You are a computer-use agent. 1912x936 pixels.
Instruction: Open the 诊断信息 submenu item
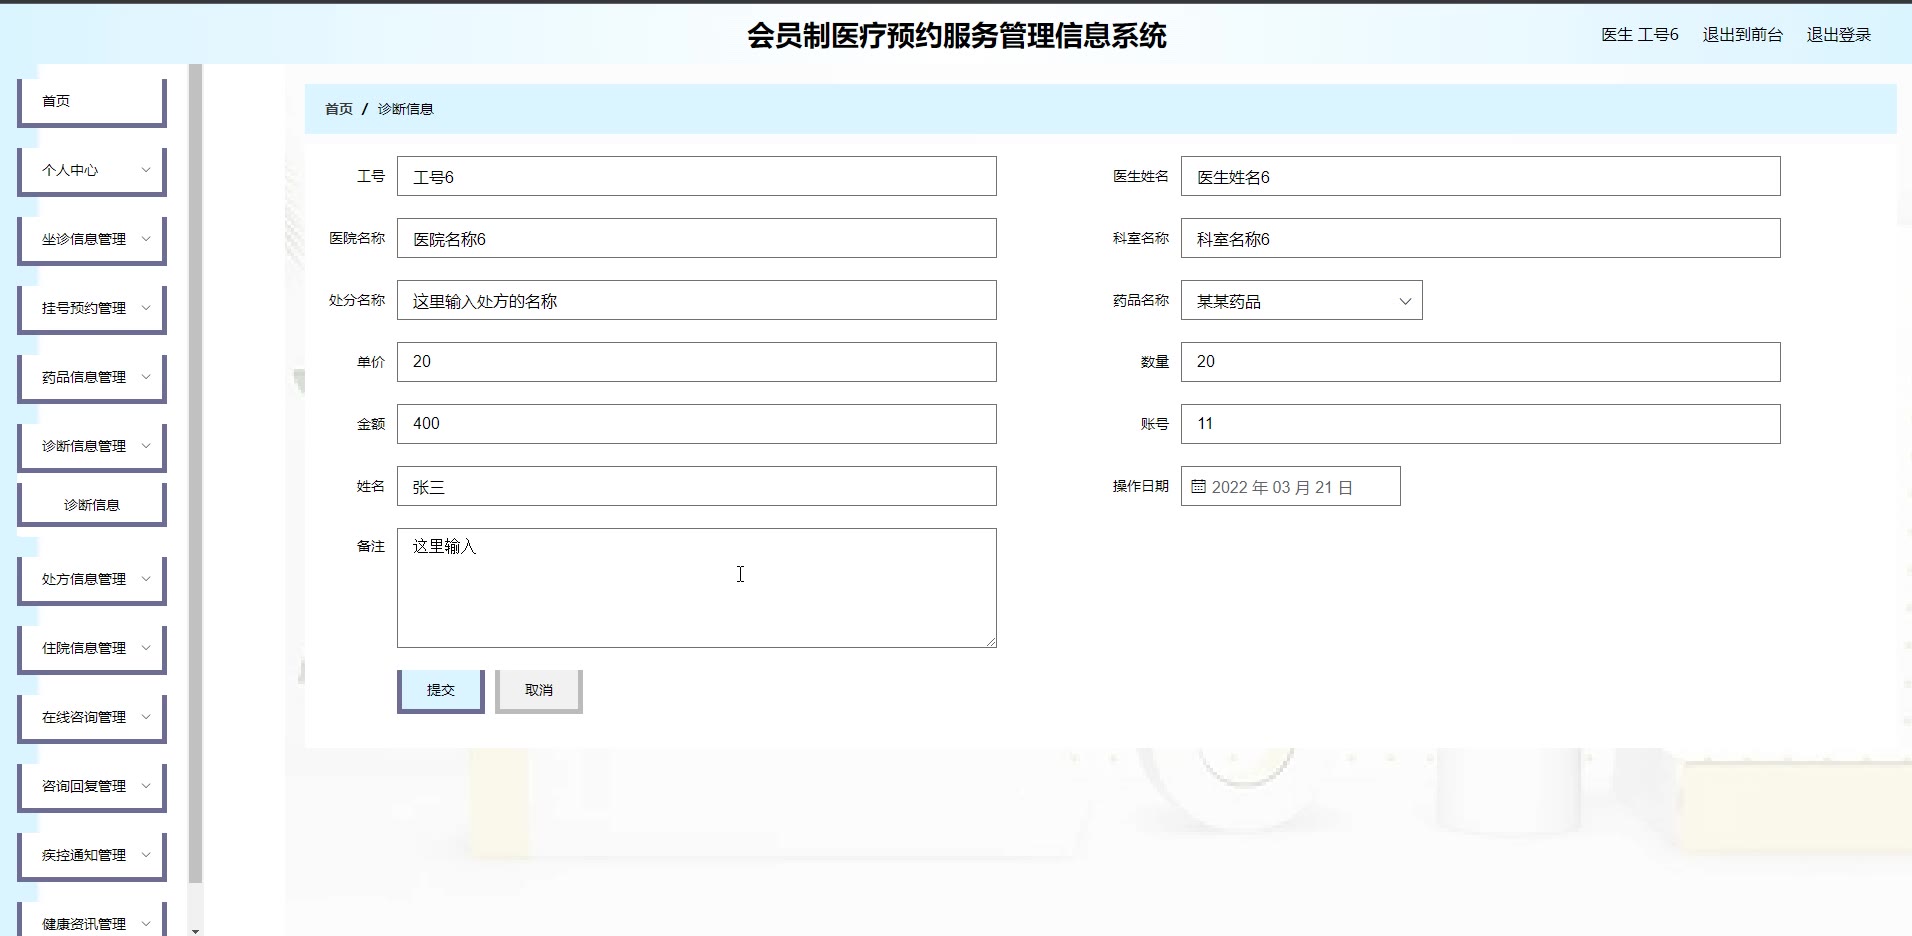[x=91, y=505]
